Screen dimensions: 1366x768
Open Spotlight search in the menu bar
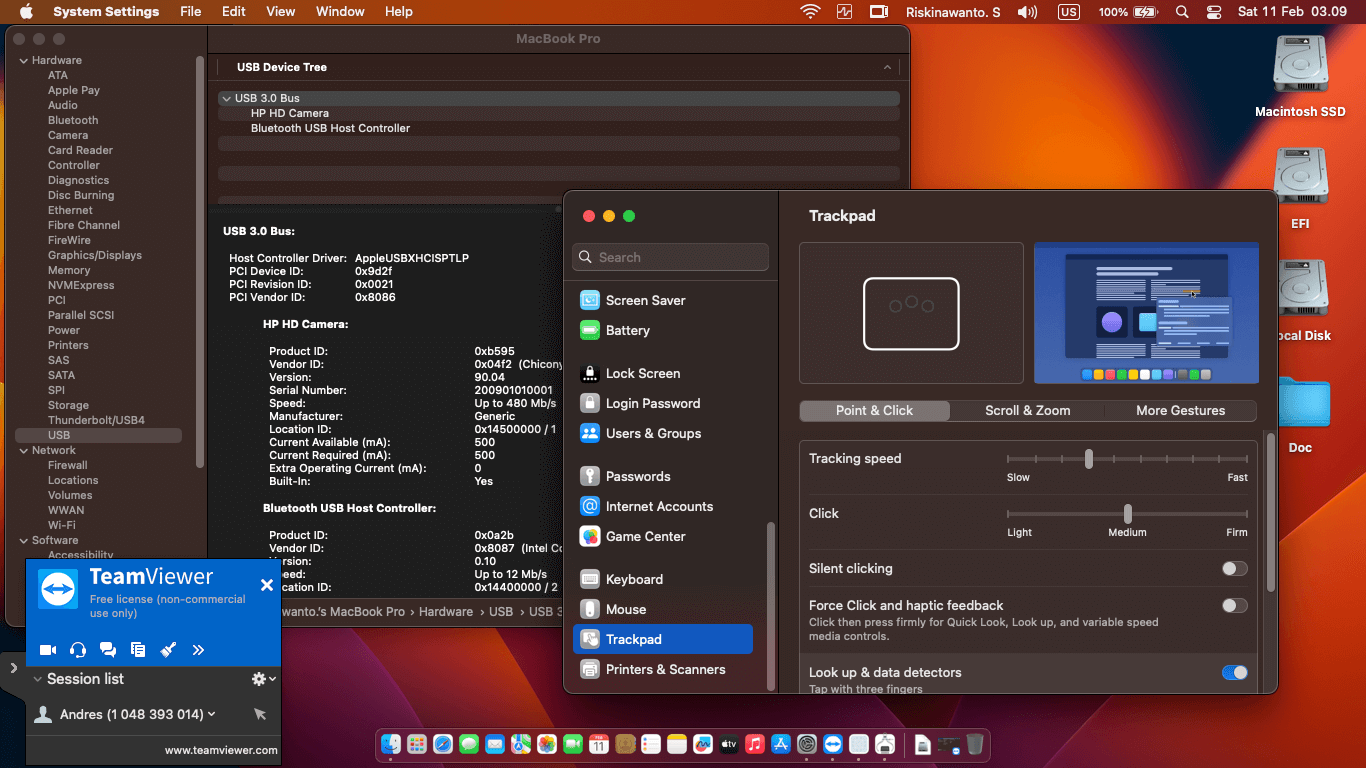tap(1182, 12)
